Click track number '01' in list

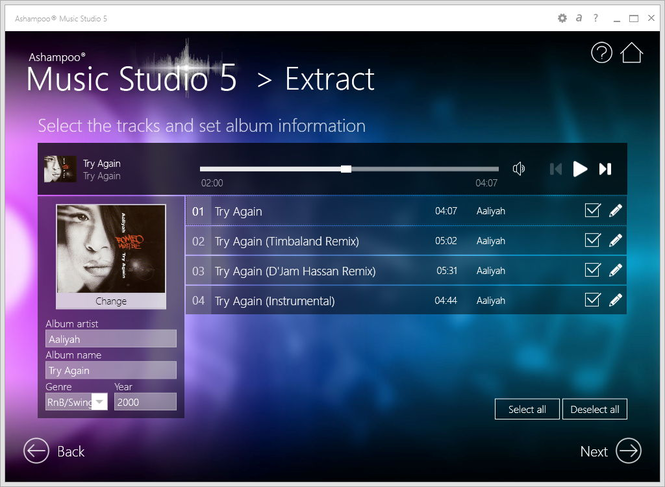198,211
